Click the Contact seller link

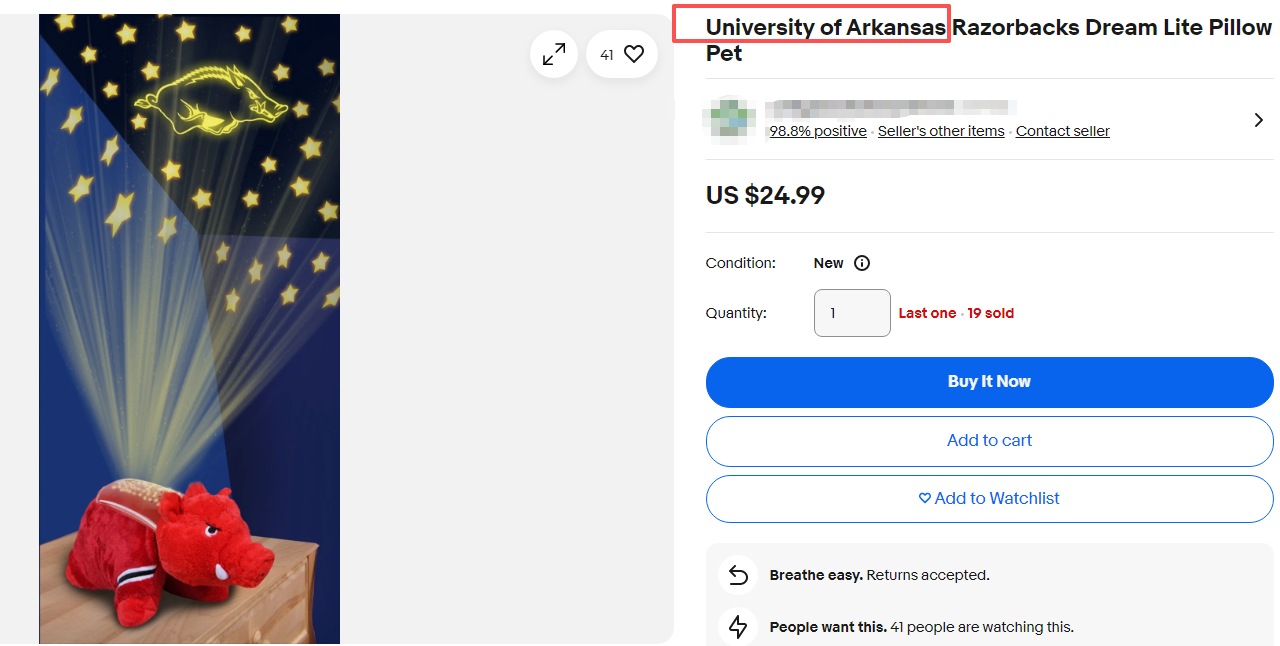[x=1063, y=131]
